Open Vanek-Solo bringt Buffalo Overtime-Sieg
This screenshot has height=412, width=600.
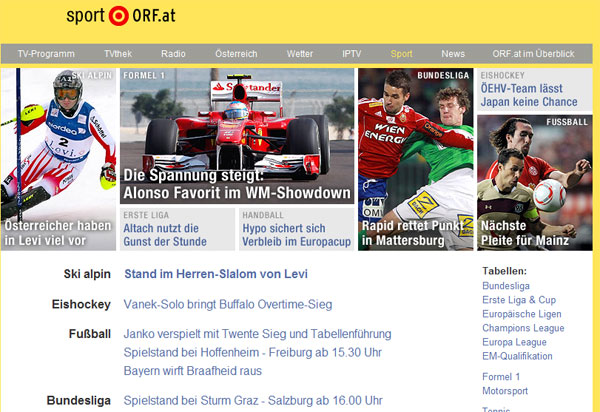(228, 305)
